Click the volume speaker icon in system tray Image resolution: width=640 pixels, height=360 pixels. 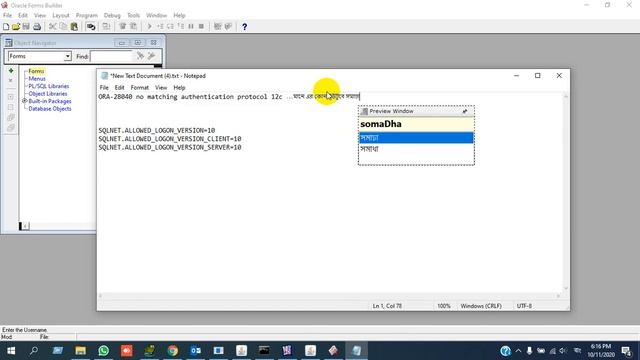coord(564,351)
